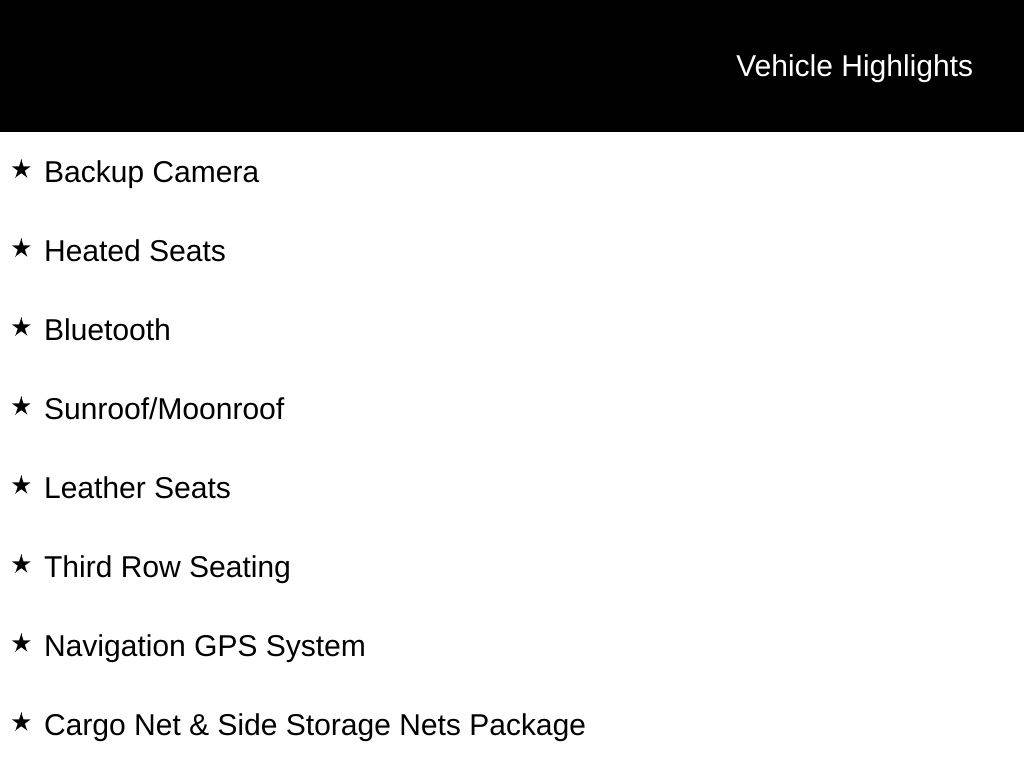Choose the Leather Seats feature label
Viewport: 1024px width, 768px height.
pyautogui.click(x=137, y=488)
